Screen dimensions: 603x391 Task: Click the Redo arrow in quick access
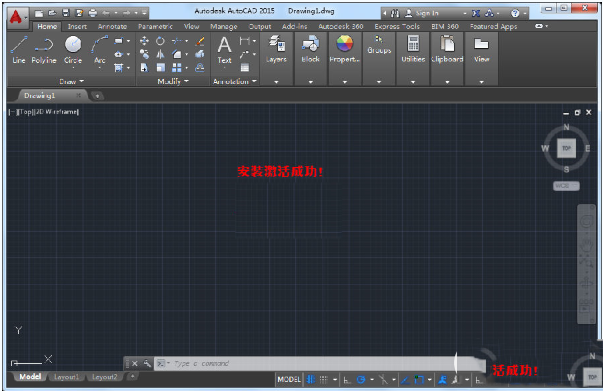[x=126, y=13]
